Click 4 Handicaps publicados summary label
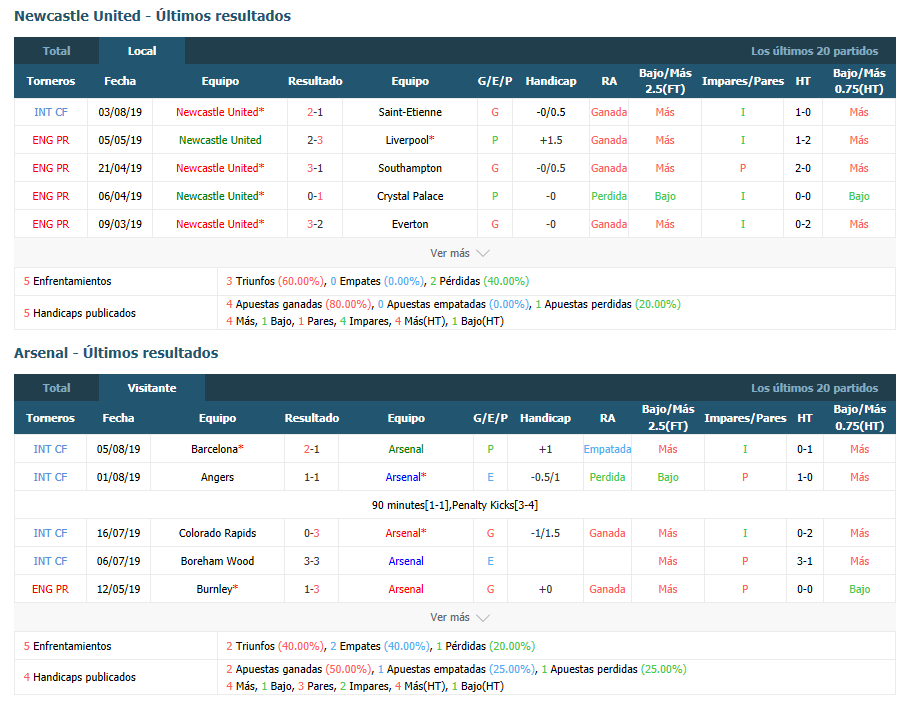904x707 pixels. pyautogui.click(x=80, y=677)
